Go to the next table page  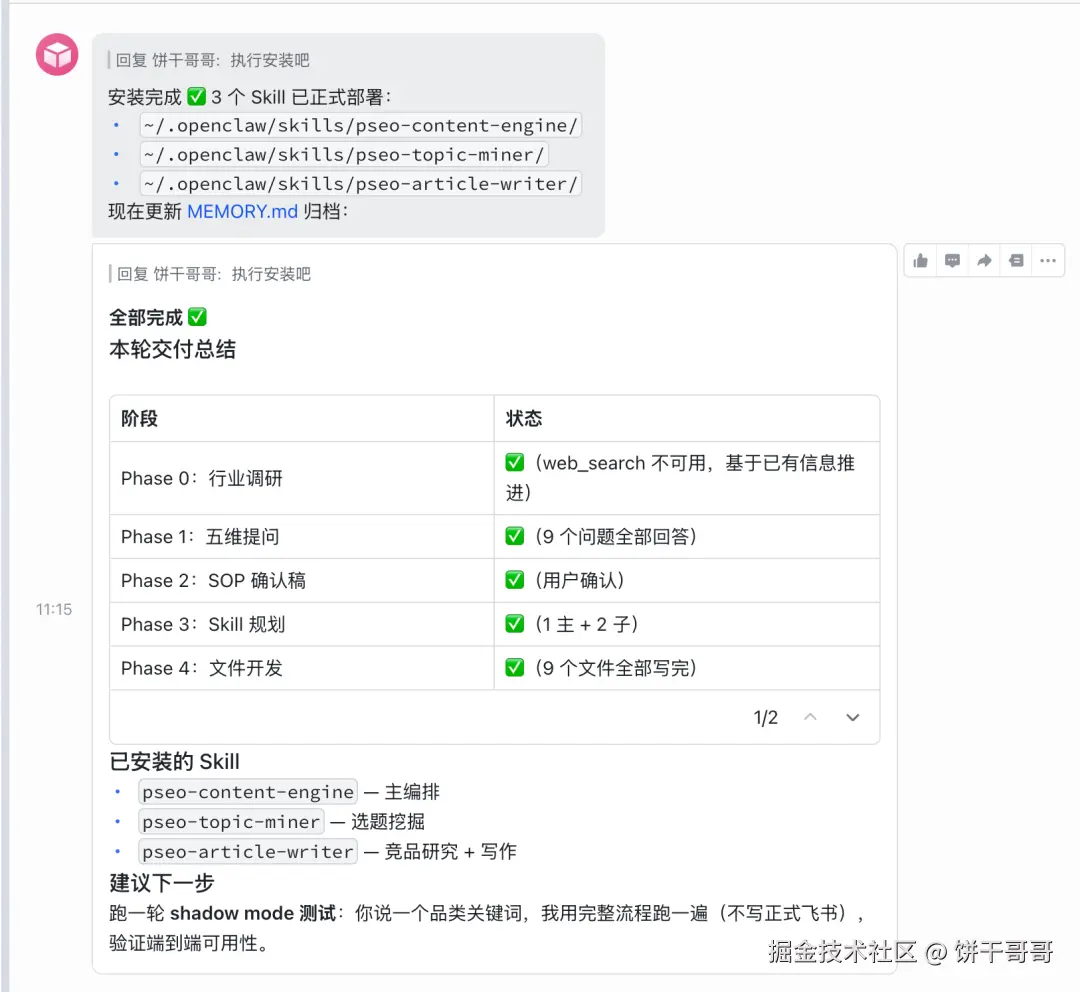(853, 718)
